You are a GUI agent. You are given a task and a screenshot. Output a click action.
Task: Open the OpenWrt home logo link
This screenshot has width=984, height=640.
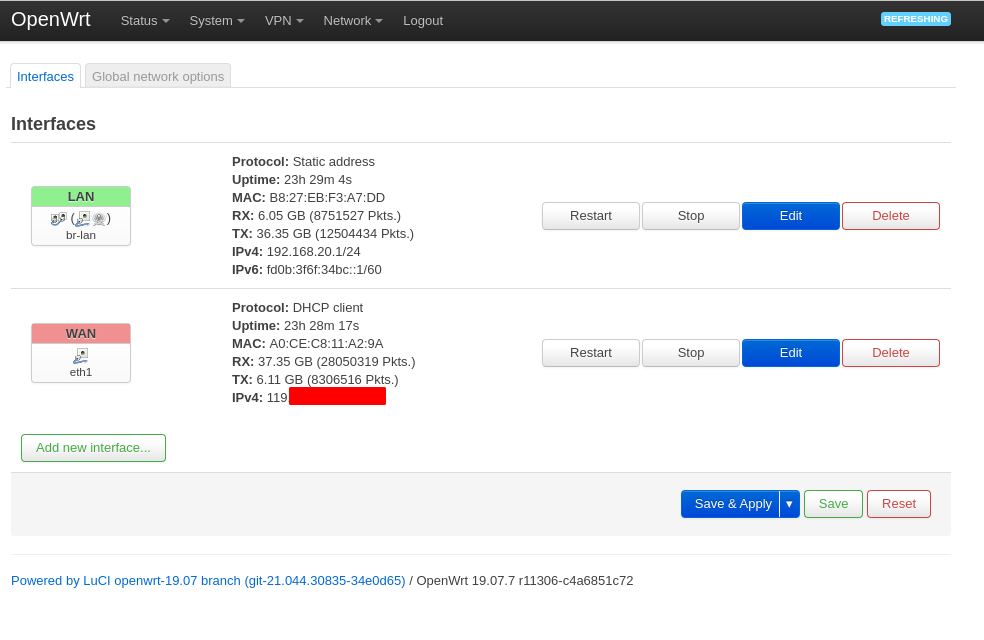pyautogui.click(x=51, y=19)
